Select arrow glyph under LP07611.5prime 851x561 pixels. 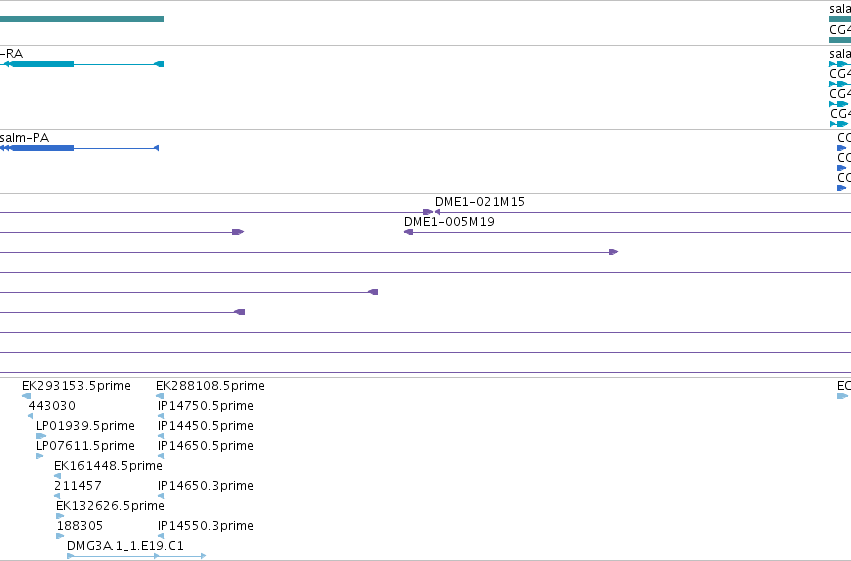40,456
